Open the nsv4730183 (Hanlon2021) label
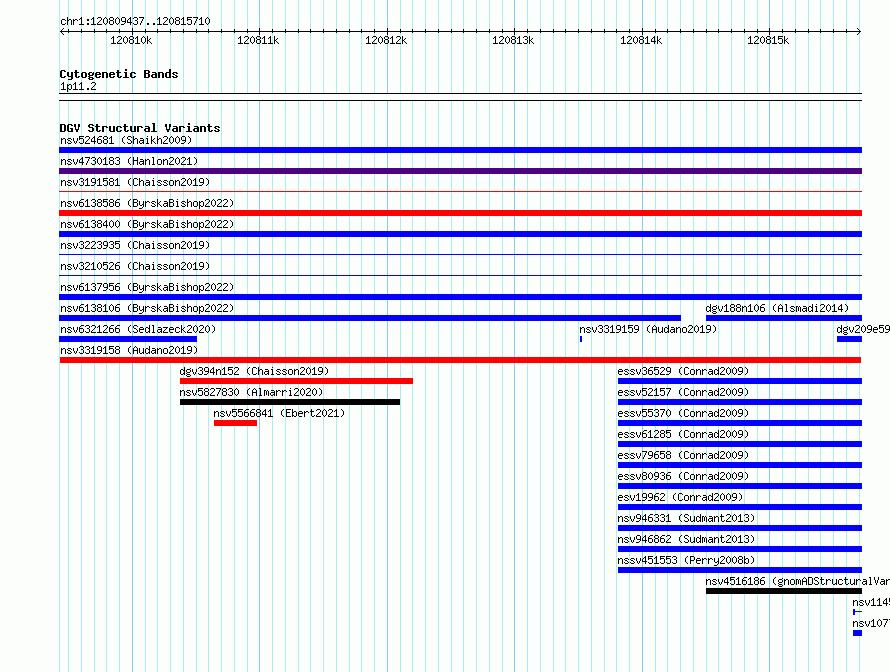890x672 pixels. [129, 161]
